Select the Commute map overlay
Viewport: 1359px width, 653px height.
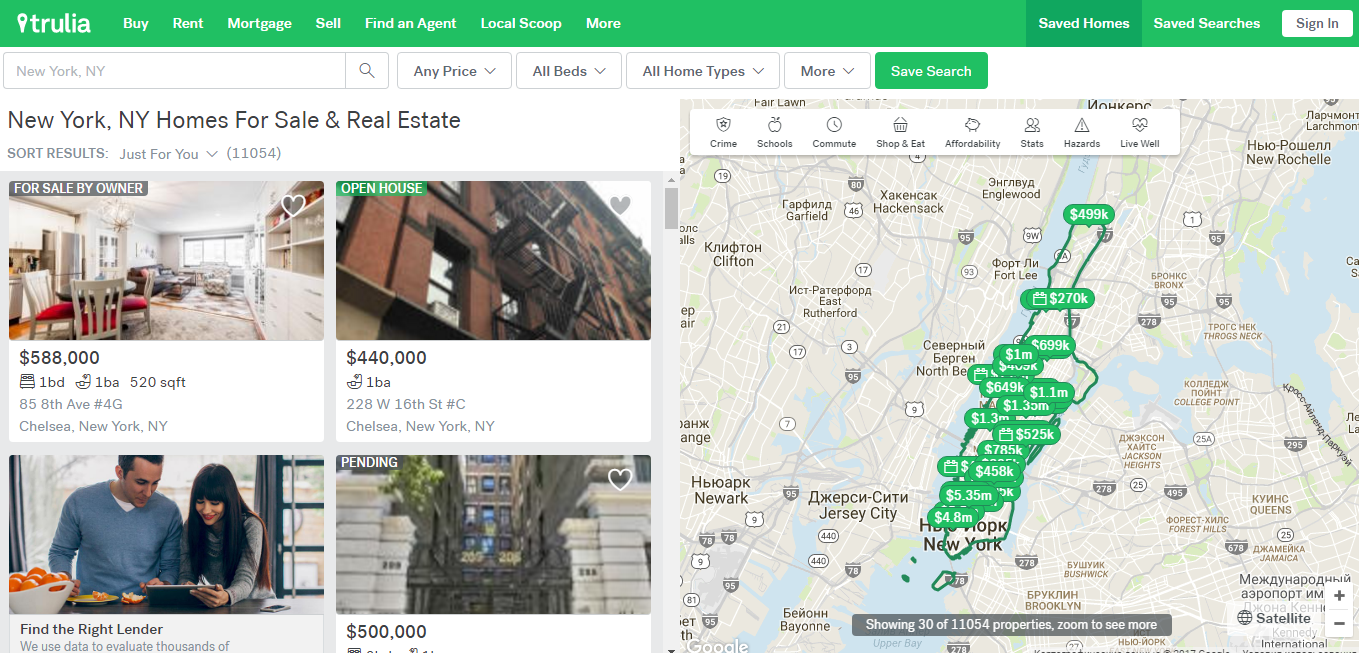click(x=834, y=132)
